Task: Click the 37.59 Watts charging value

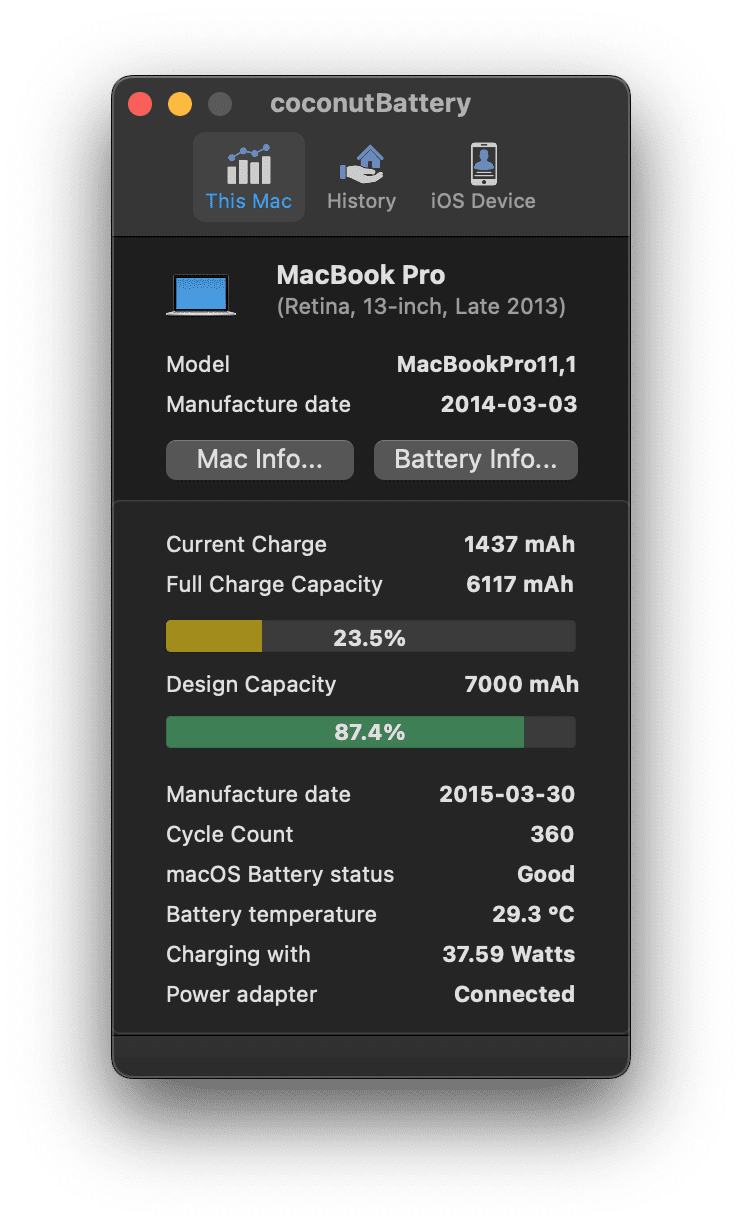Action: 509,954
